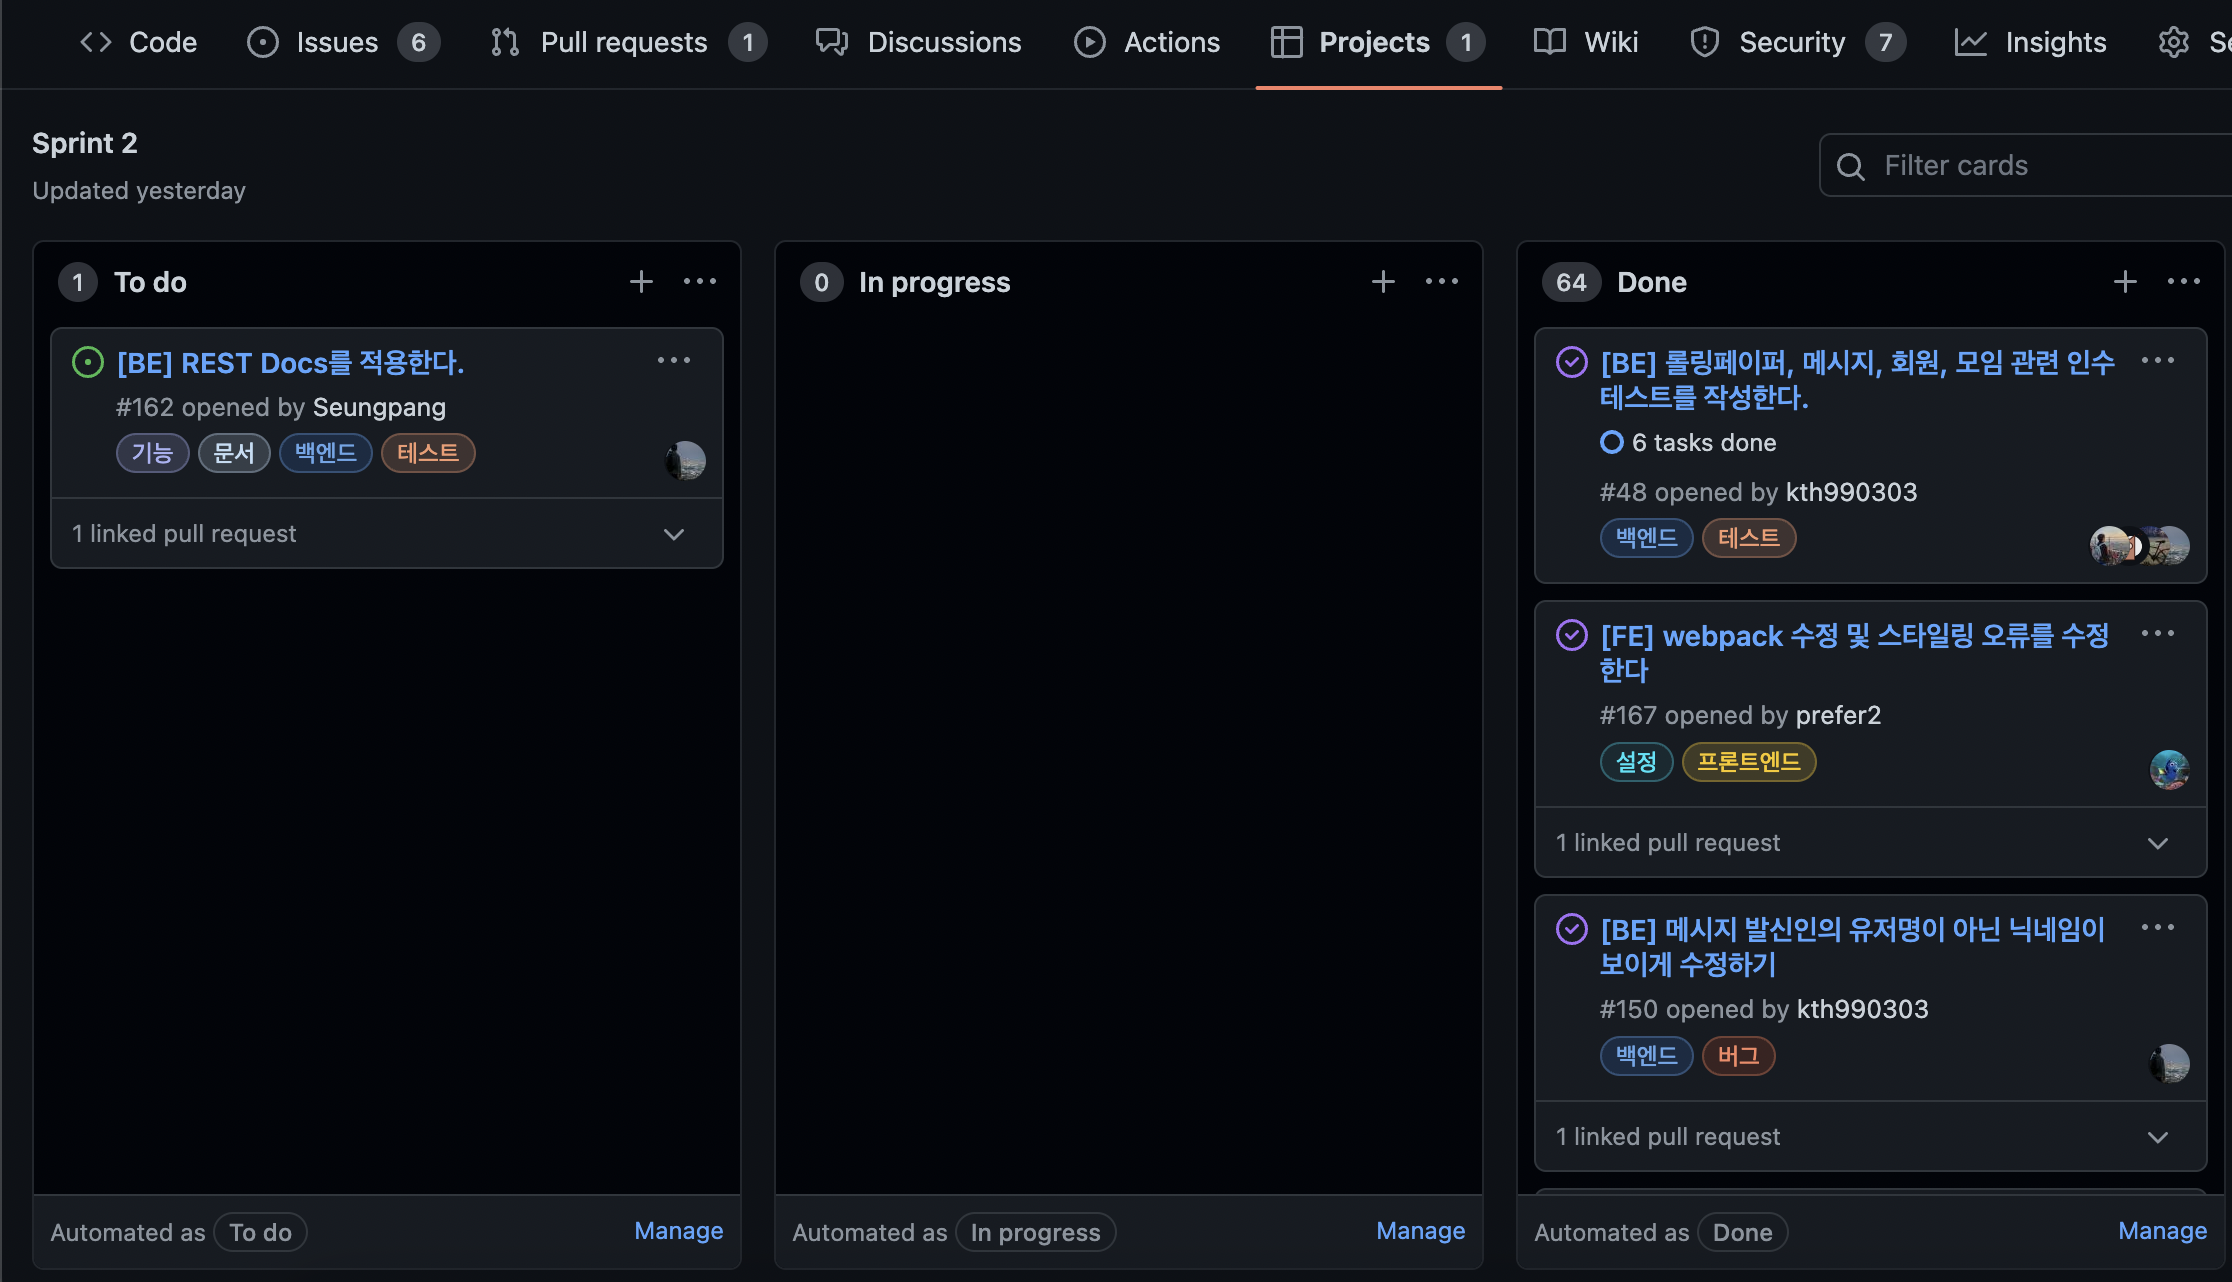Click assignee avatar on REST Docs card
This screenshot has width=2232, height=1282.
pos(686,460)
